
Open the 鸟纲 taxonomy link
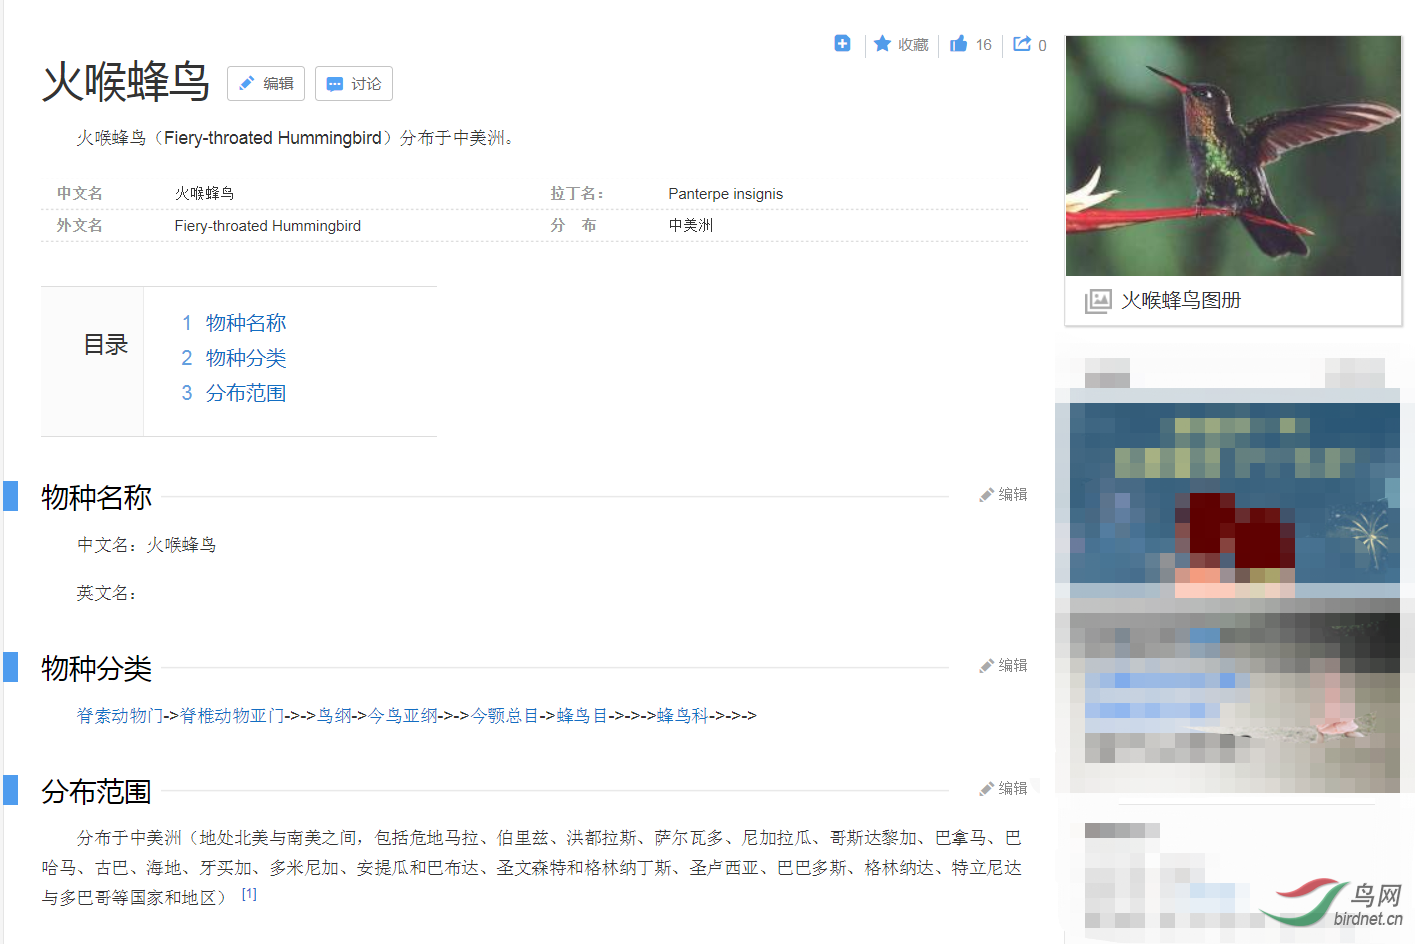(335, 715)
